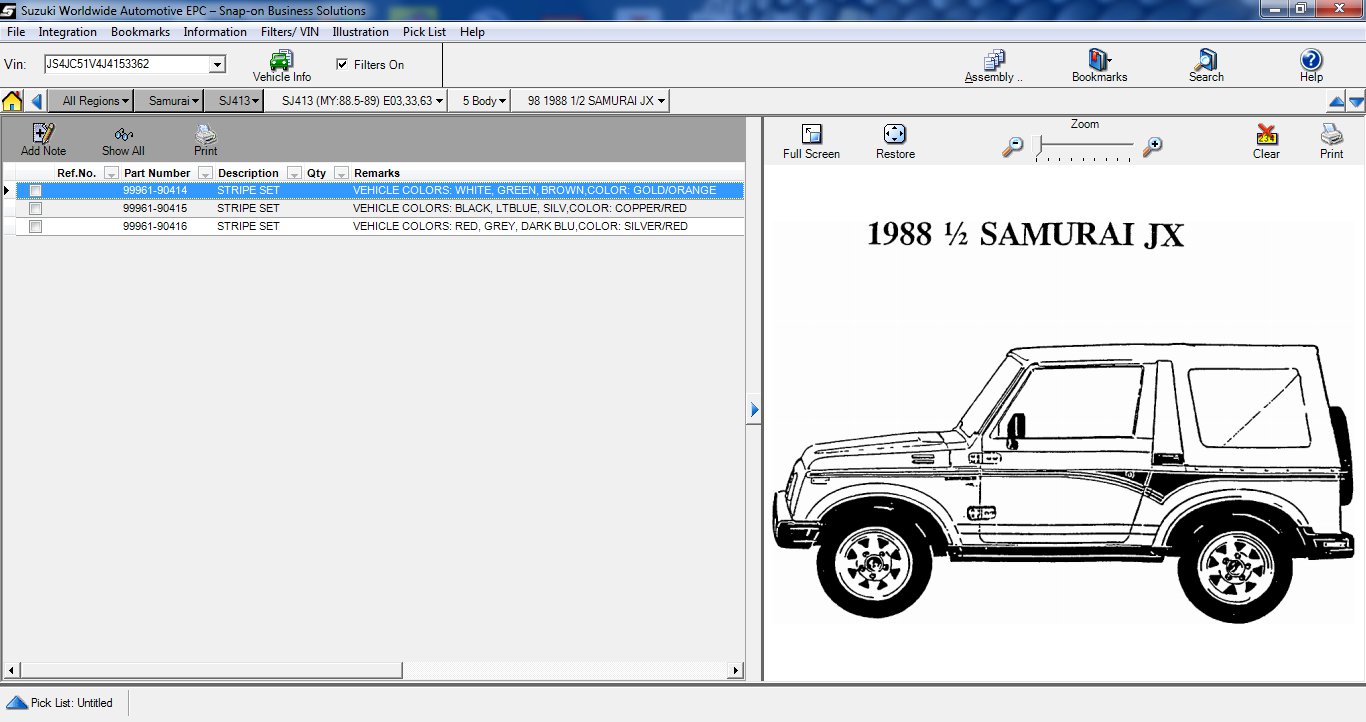Sort by Remarks column header
The width and height of the screenshot is (1366, 722).
pos(377,173)
